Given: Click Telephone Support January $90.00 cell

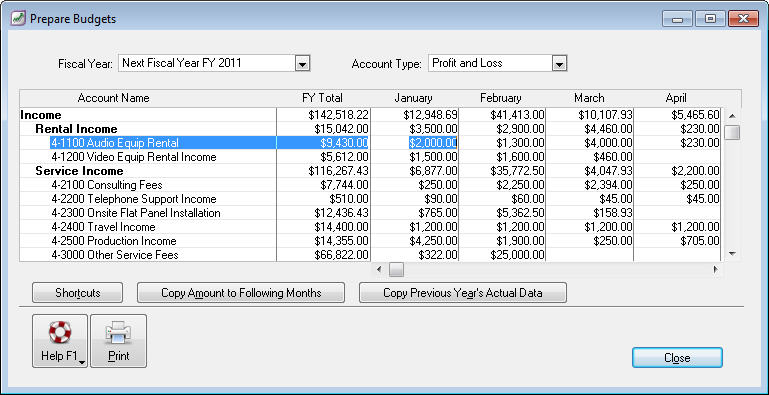Looking at the screenshot, I should coord(414,199).
